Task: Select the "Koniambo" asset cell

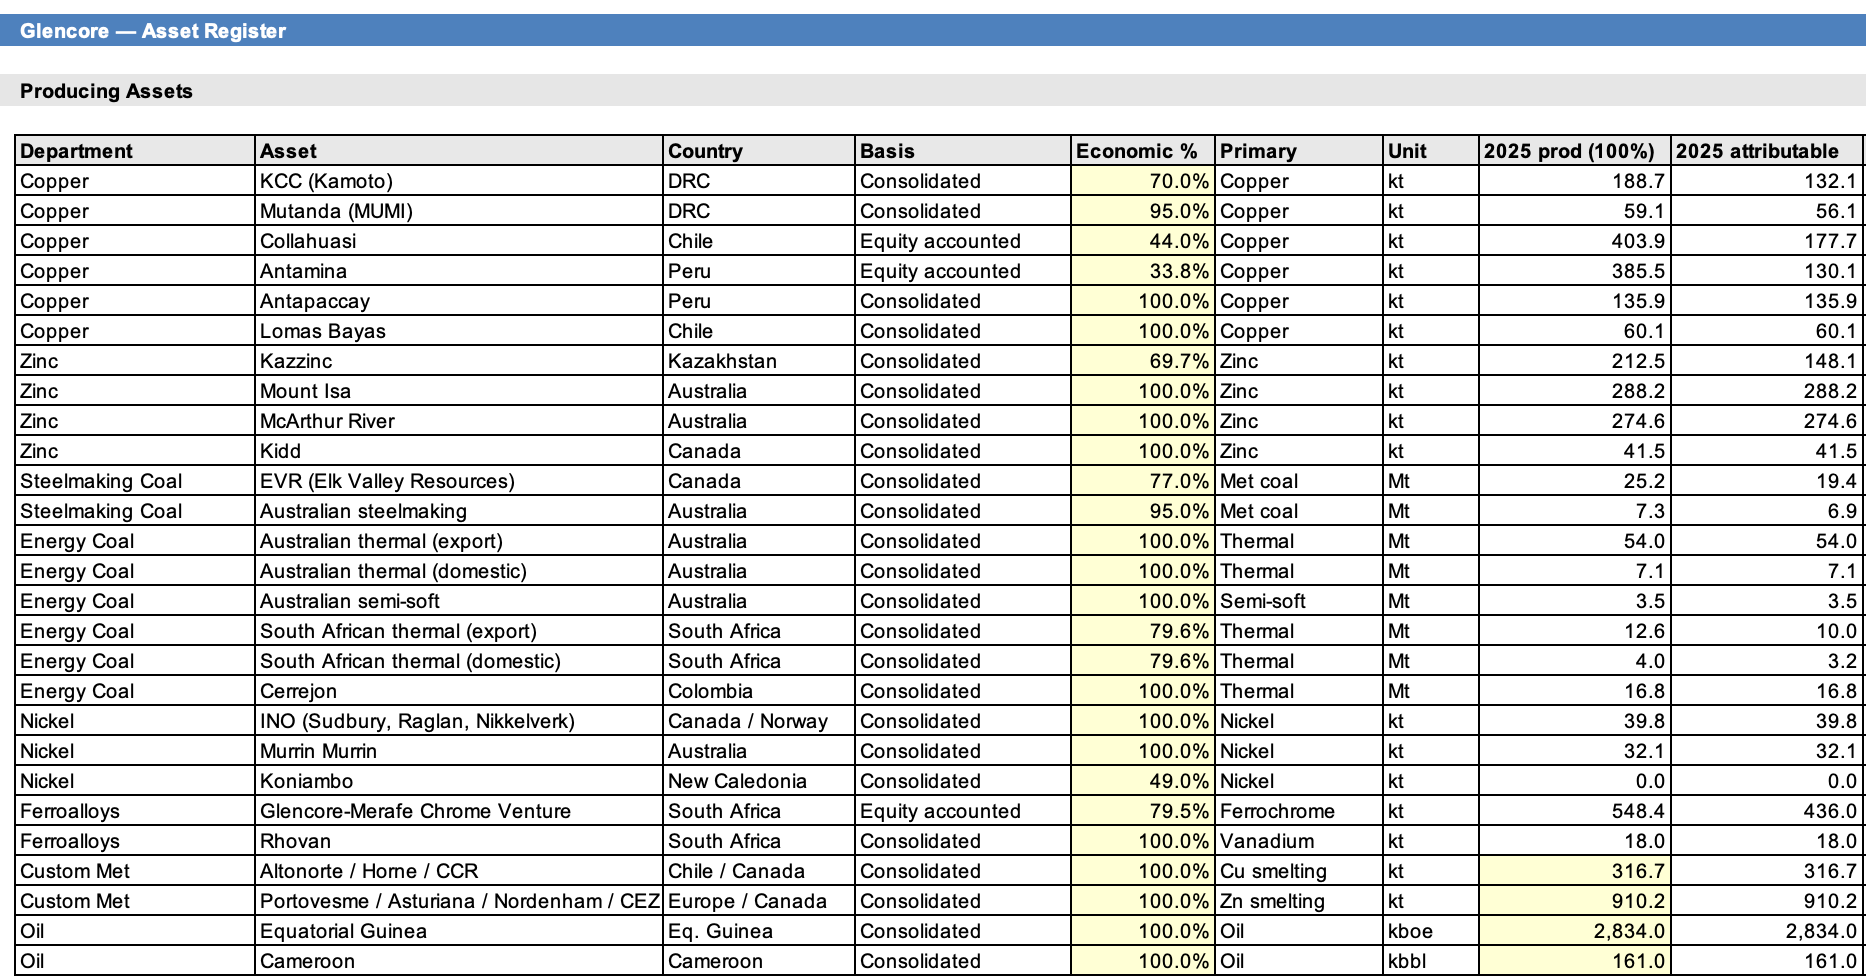Action: [459, 781]
